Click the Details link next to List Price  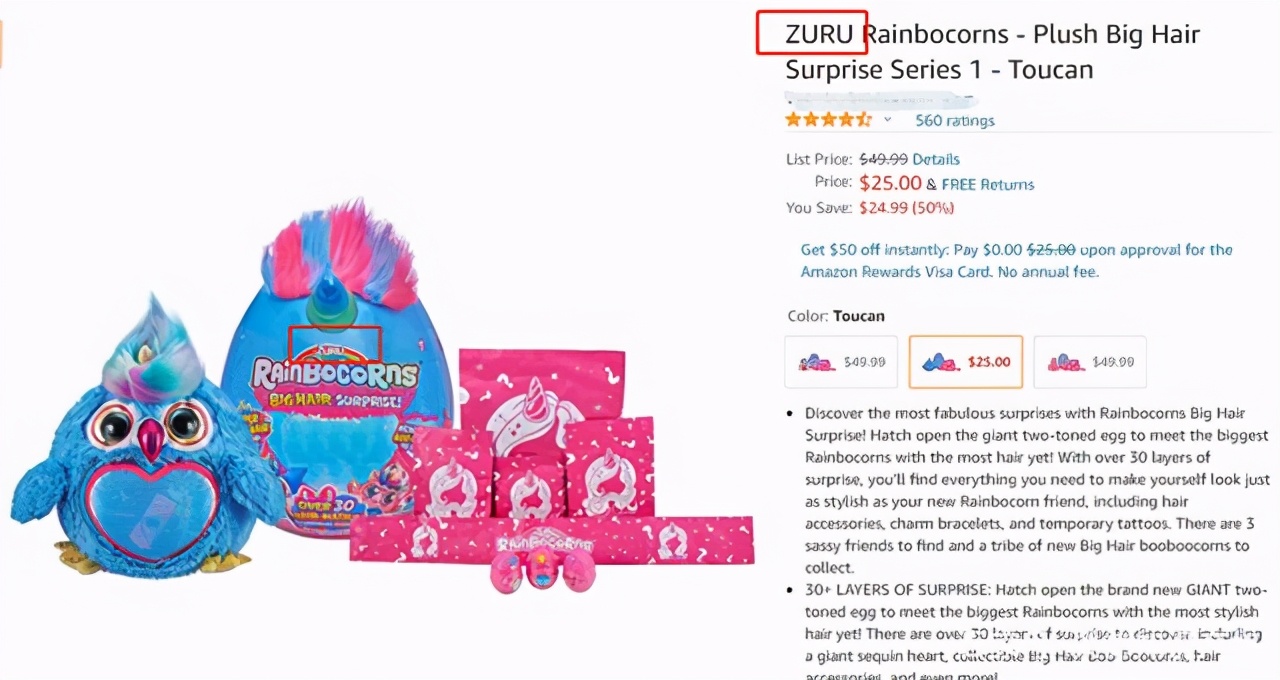935,159
